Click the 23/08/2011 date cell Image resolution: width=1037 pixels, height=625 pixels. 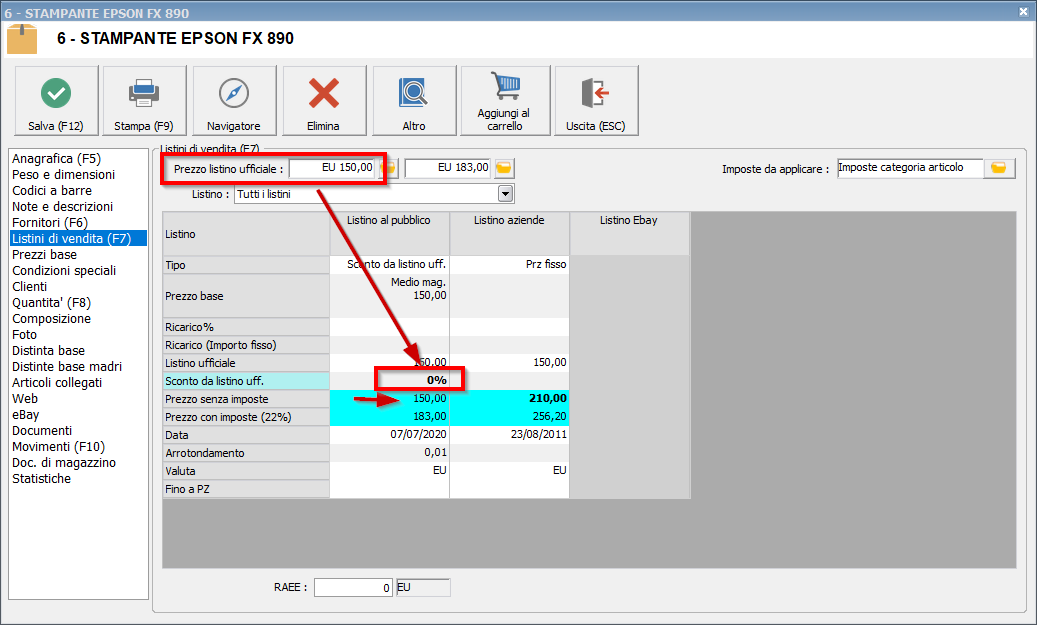point(509,435)
